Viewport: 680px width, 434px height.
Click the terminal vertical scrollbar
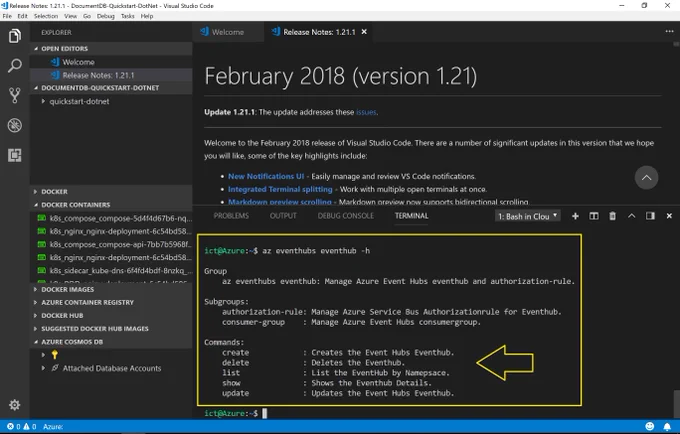[676, 403]
